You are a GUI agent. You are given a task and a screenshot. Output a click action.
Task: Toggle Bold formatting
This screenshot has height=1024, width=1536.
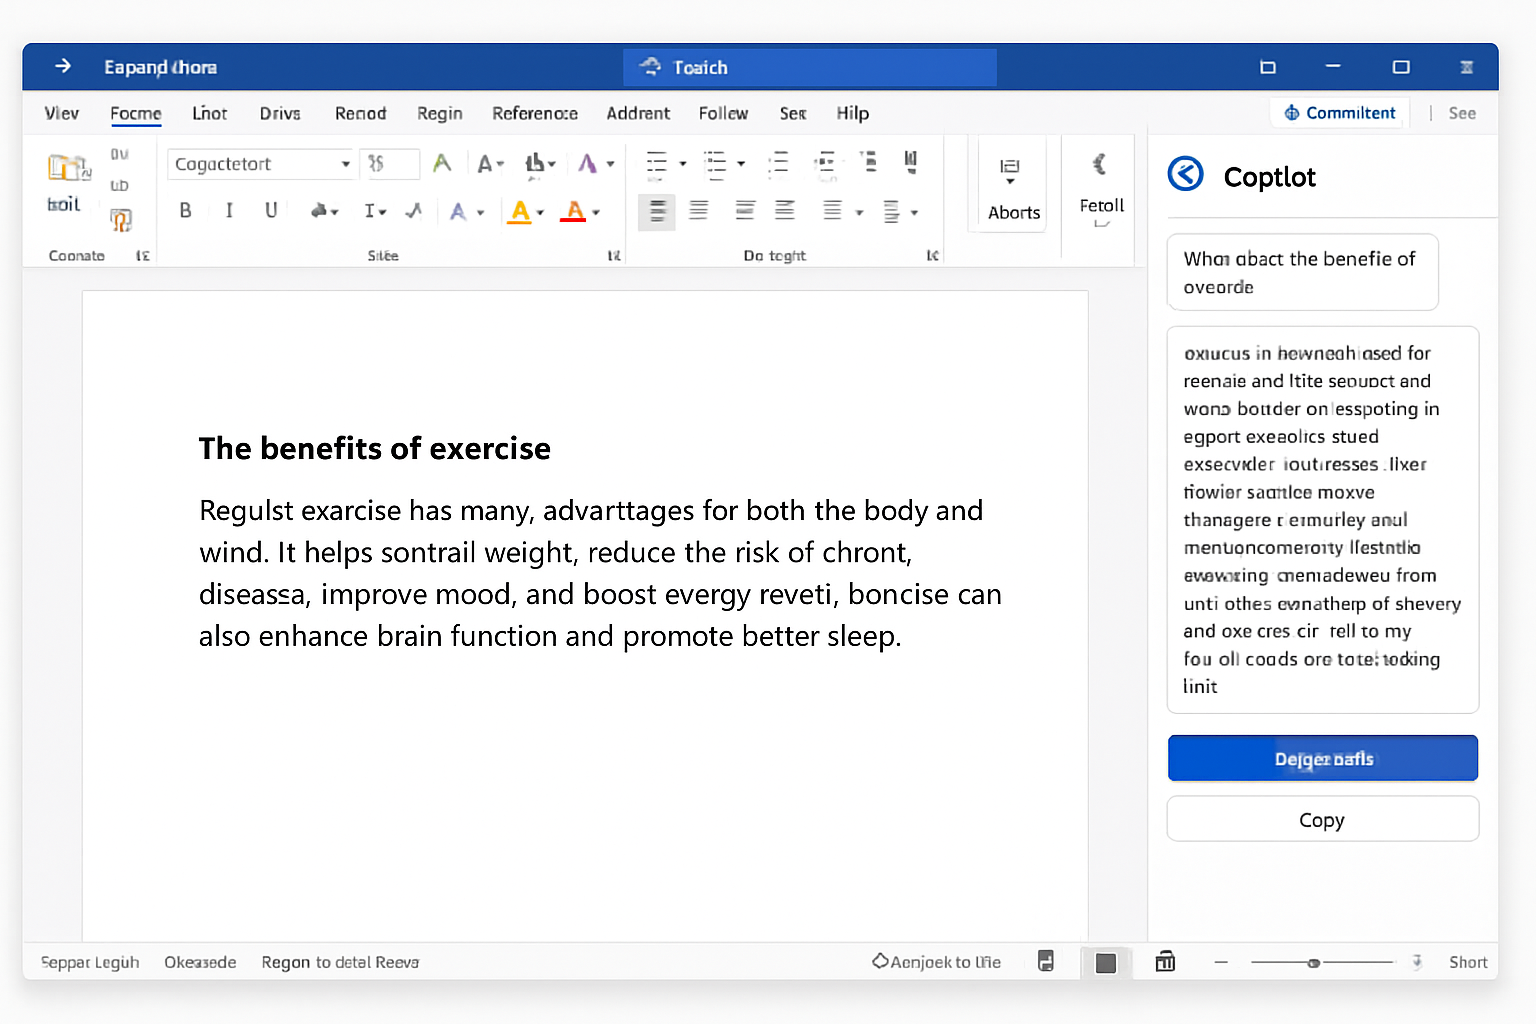(185, 211)
